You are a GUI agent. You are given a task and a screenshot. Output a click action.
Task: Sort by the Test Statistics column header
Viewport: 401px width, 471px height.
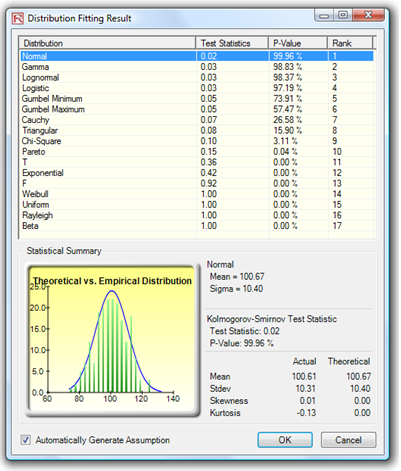point(232,43)
